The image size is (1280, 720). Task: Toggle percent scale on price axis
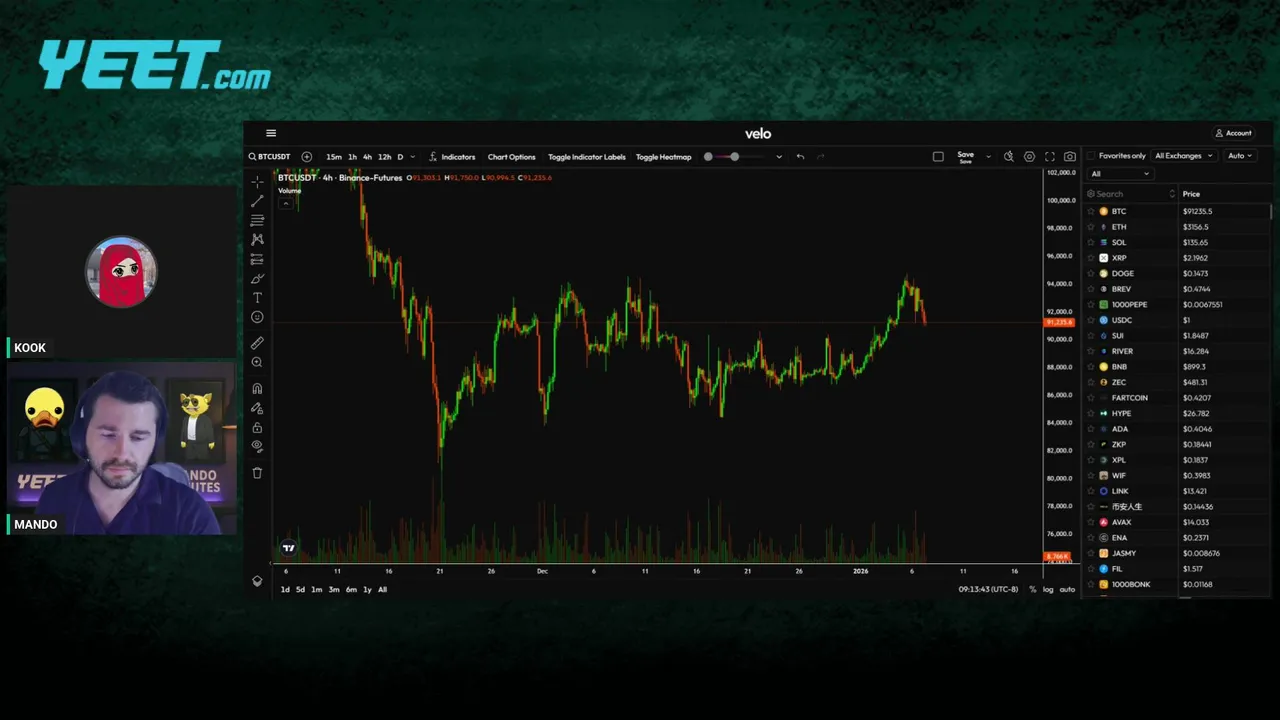(x=1033, y=589)
